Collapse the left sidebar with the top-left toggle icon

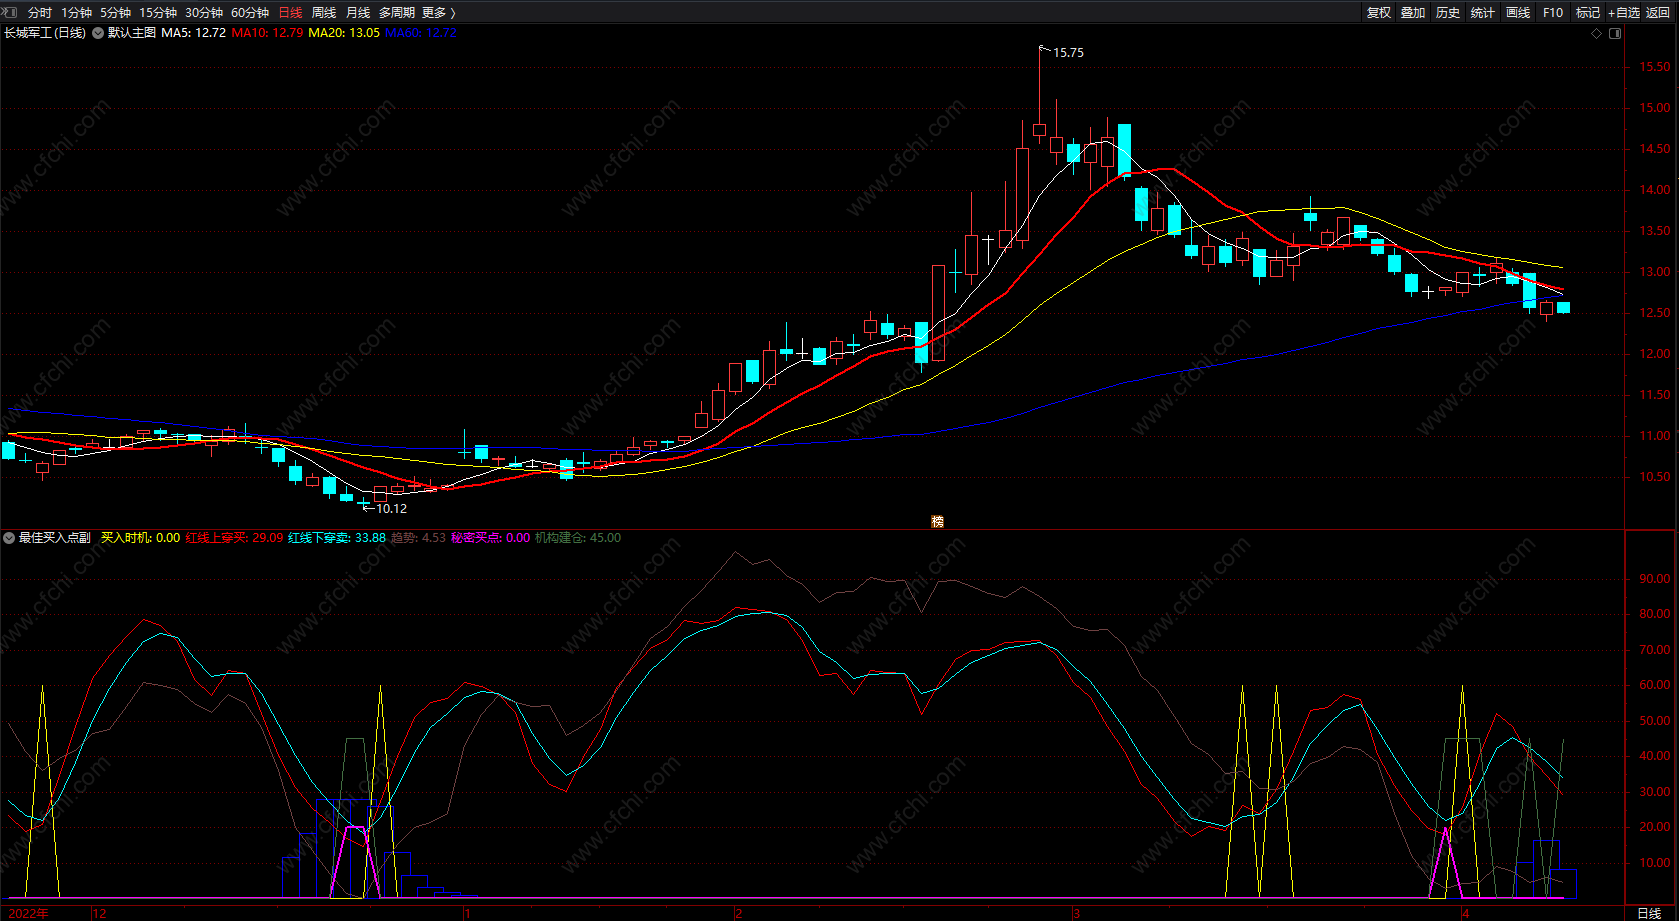tap(11, 12)
